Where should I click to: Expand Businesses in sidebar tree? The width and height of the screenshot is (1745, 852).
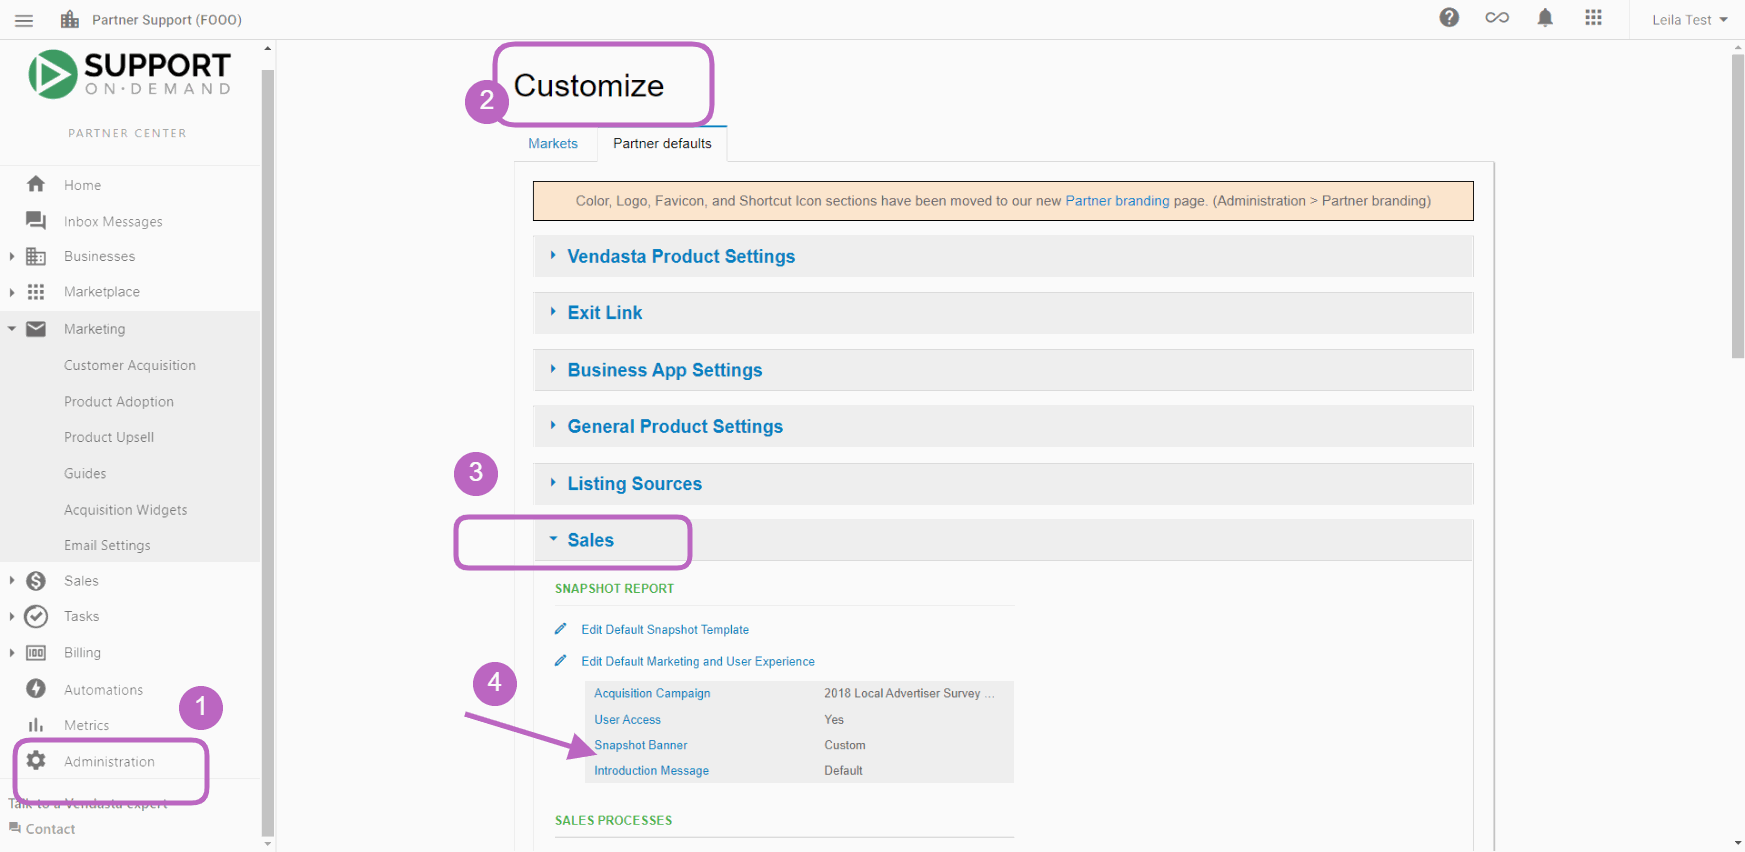pyautogui.click(x=12, y=257)
